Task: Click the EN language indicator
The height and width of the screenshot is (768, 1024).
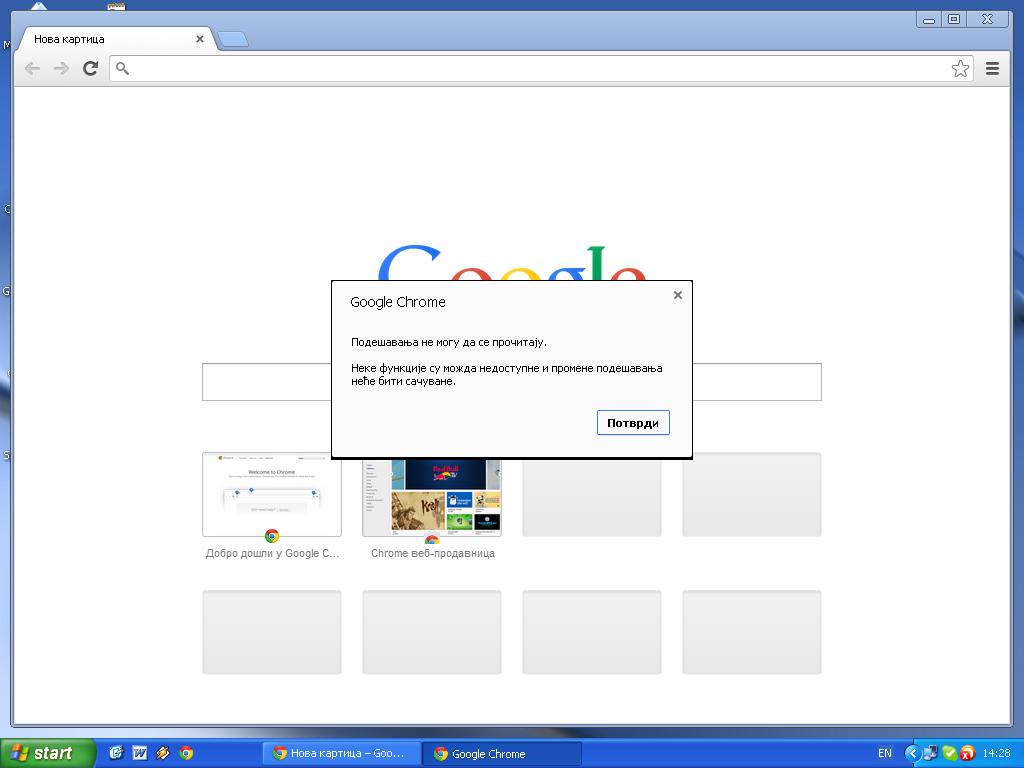Action: (x=884, y=754)
